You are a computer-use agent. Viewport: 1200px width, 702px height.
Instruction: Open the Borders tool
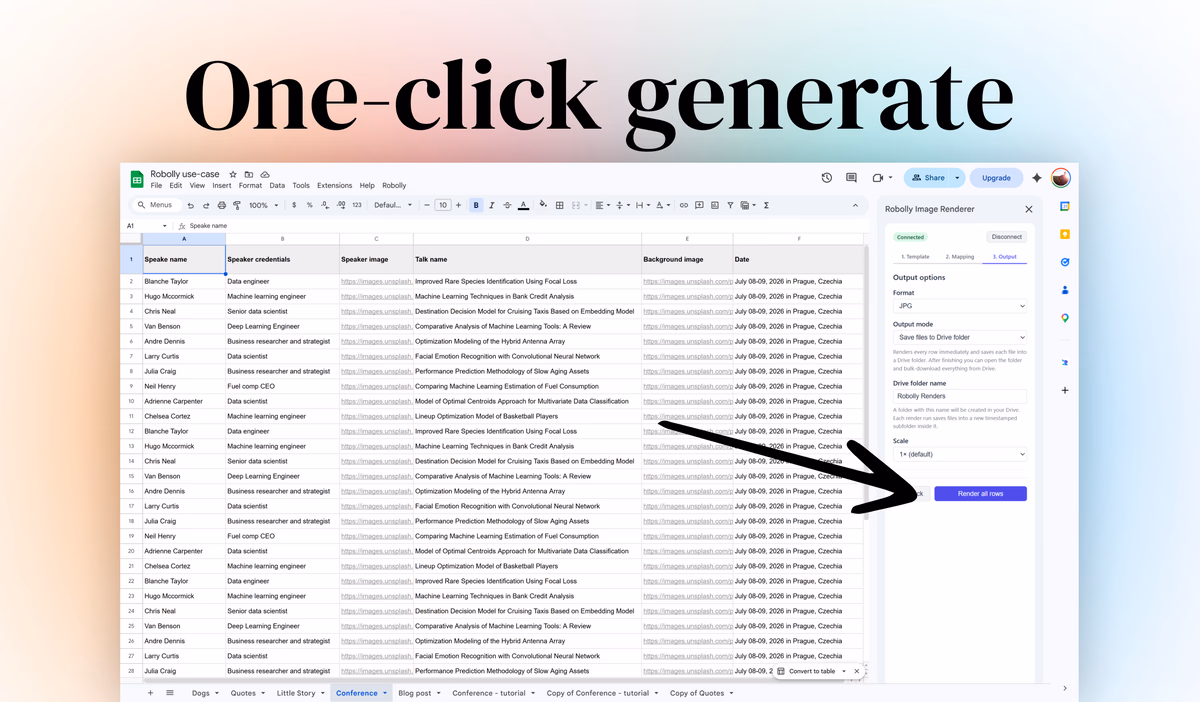(x=560, y=205)
